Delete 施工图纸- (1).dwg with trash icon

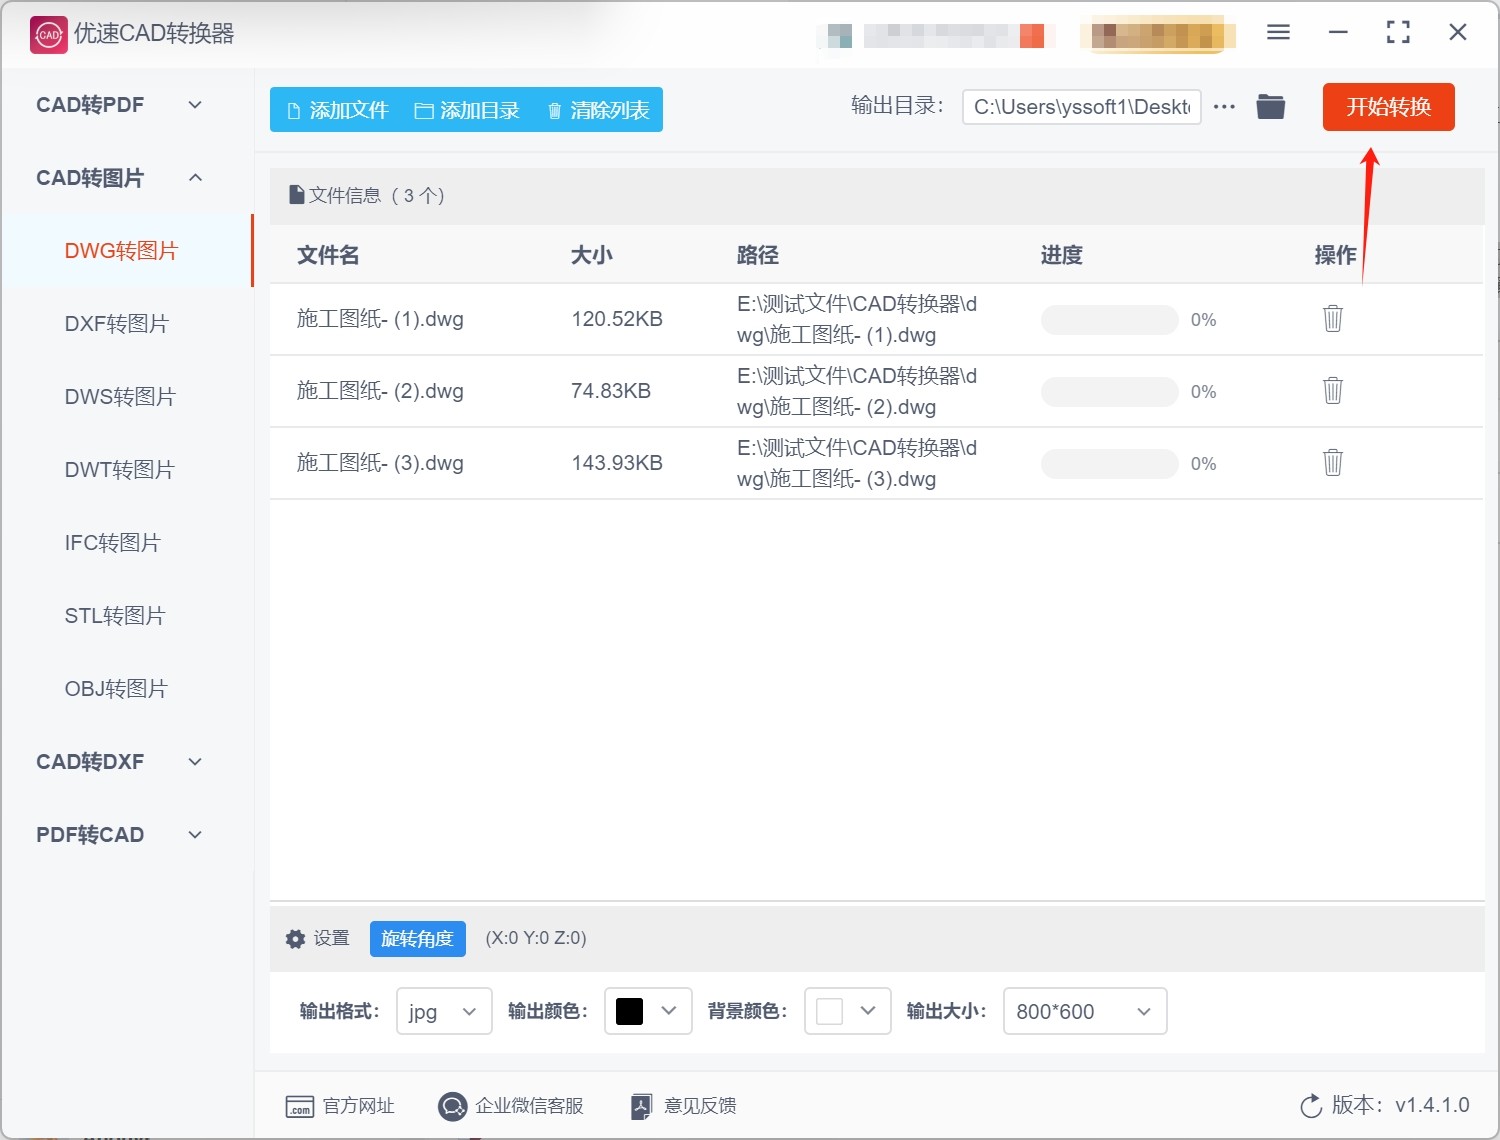1332,319
